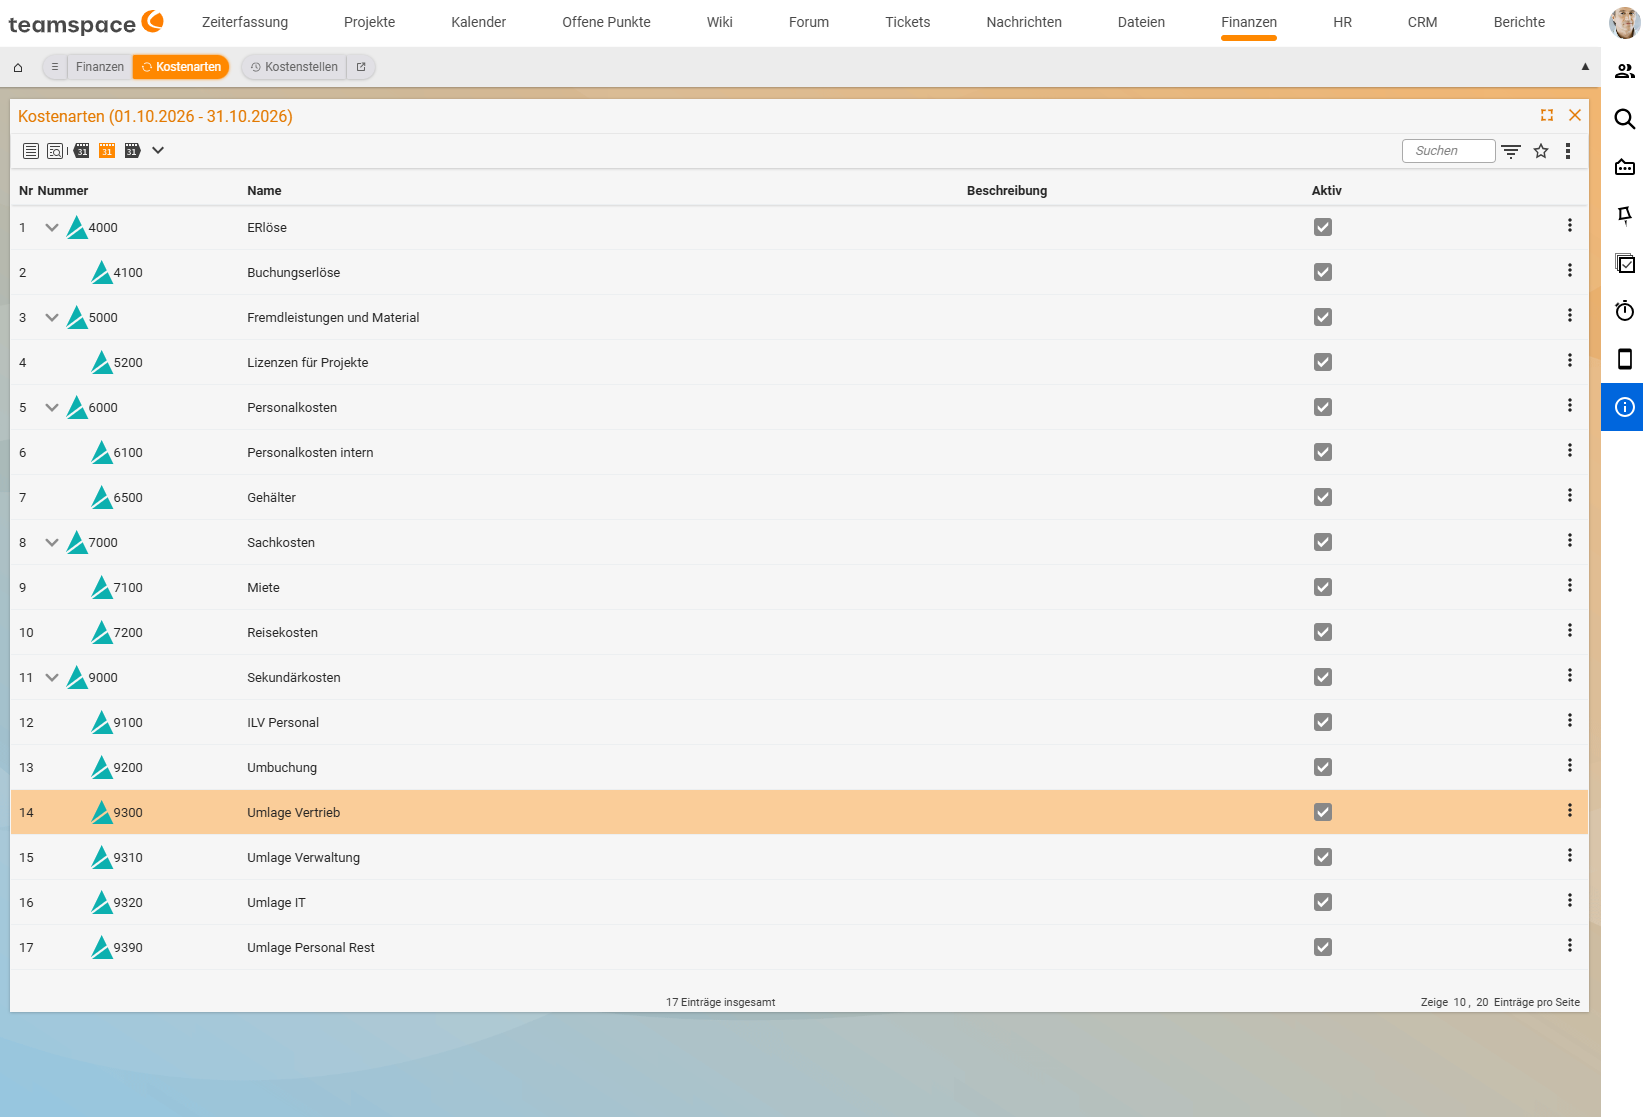Uncheck Aktiv for ERlöse
The height and width of the screenshot is (1117, 1643).
click(x=1323, y=227)
